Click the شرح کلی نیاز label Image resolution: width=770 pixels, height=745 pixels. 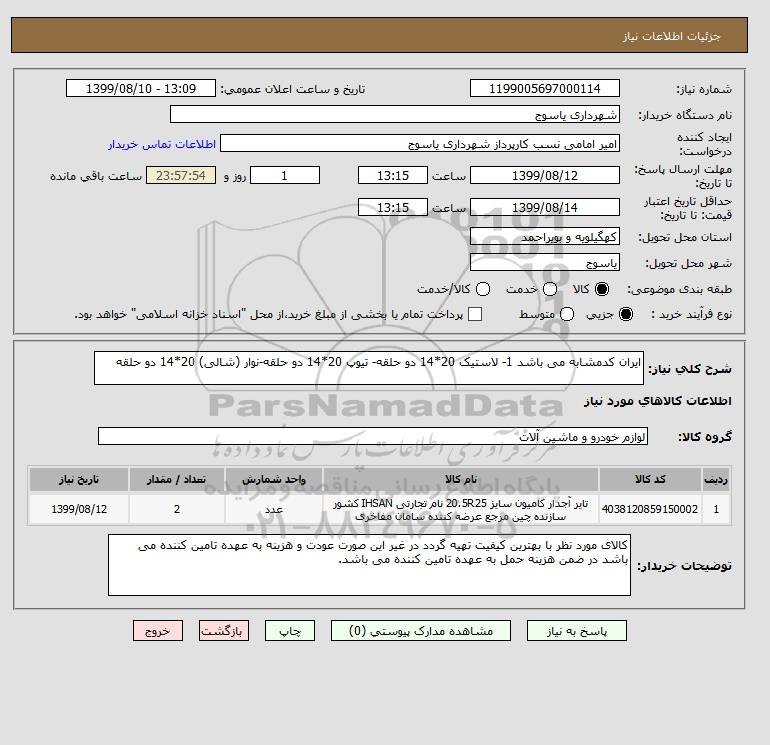coord(690,369)
